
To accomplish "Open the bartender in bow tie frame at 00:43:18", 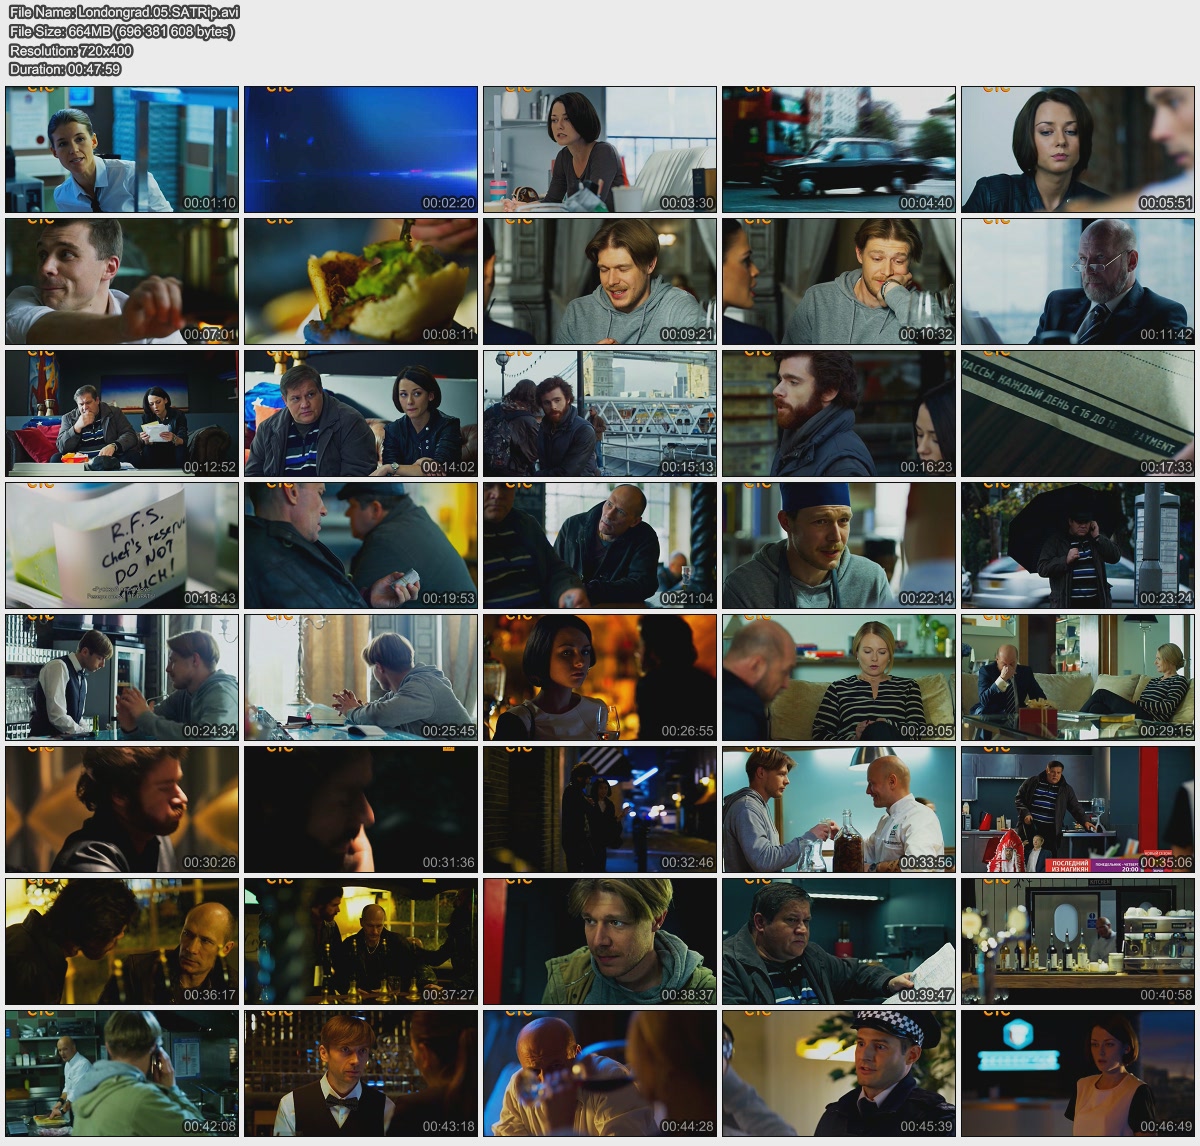I will click(361, 1074).
